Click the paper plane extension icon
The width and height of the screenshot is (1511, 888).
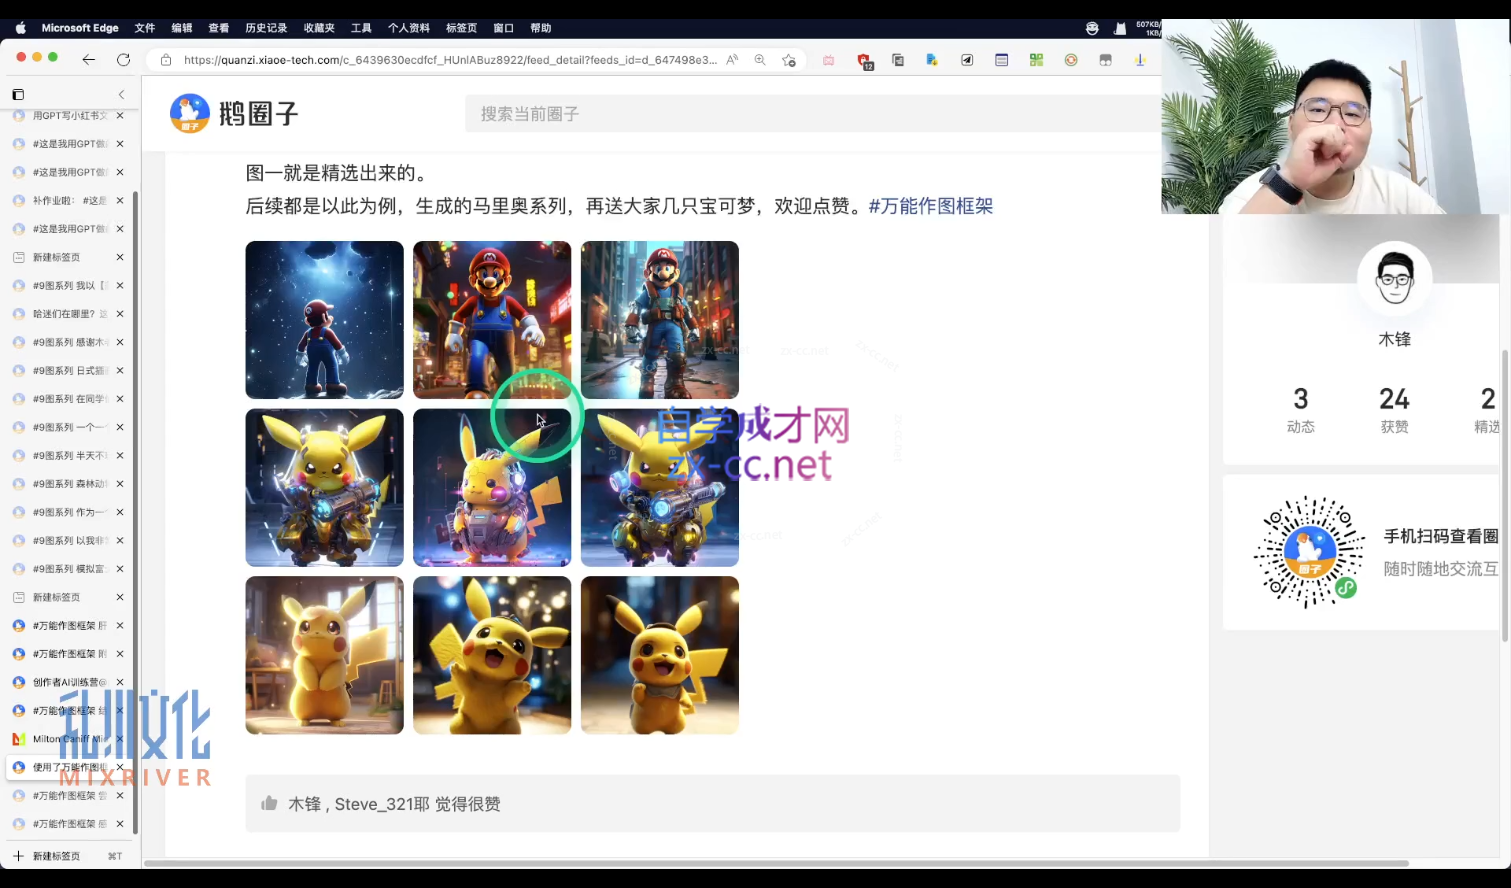(x=967, y=60)
